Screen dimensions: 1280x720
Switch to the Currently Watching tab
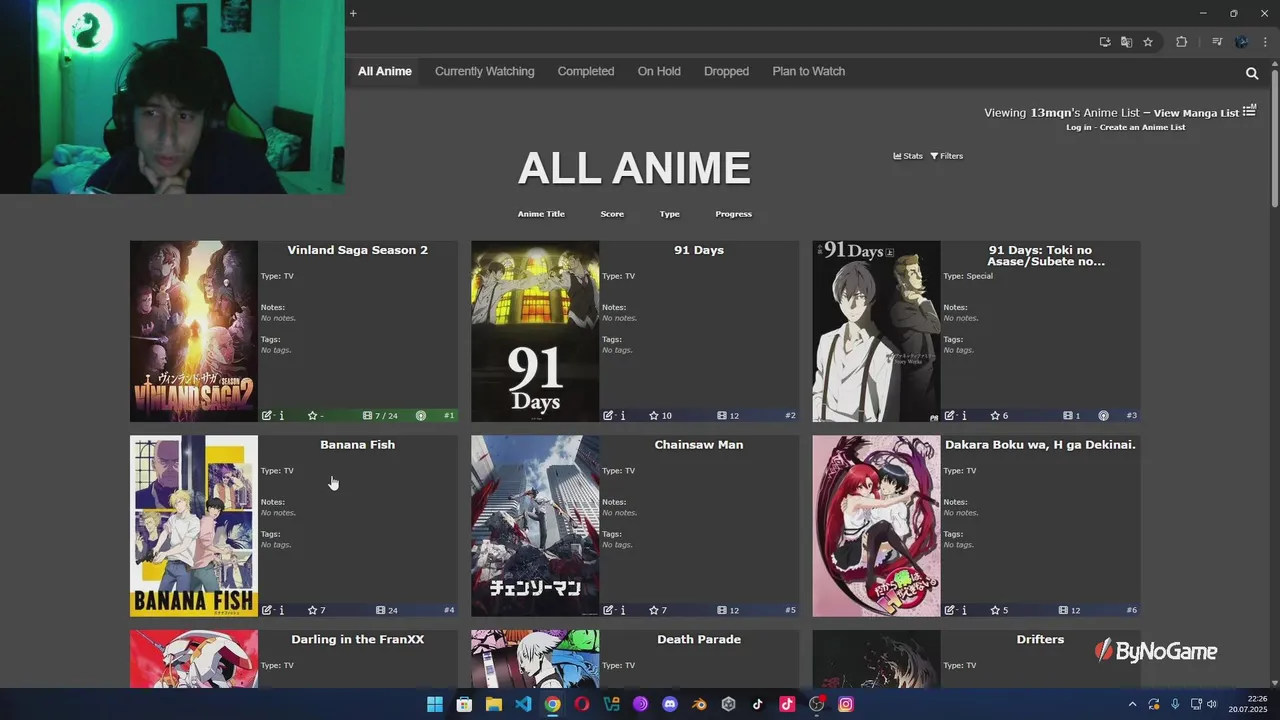485,71
